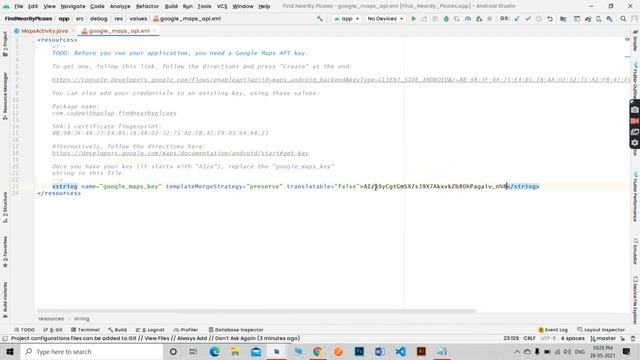Open the Layout Inspector

pos(601,330)
